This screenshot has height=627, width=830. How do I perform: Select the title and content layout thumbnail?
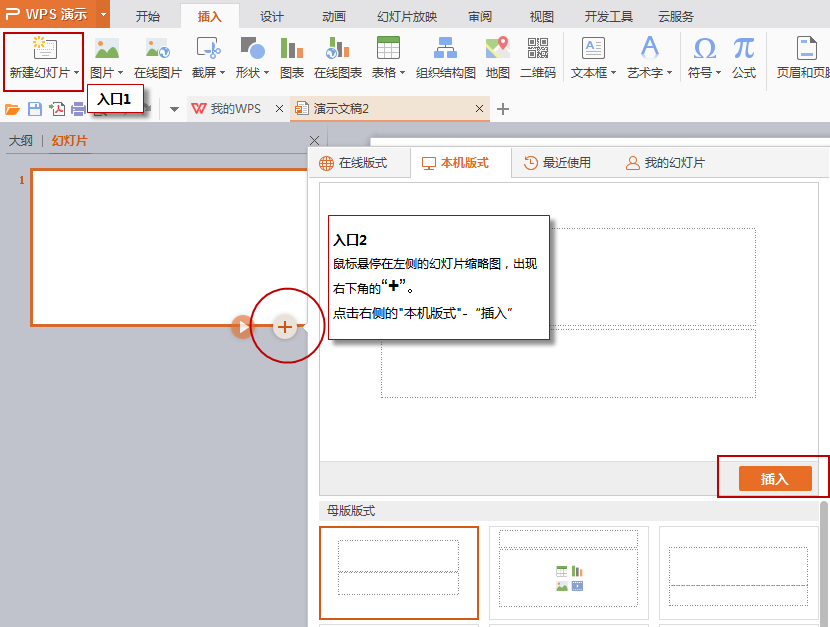[x=569, y=573]
